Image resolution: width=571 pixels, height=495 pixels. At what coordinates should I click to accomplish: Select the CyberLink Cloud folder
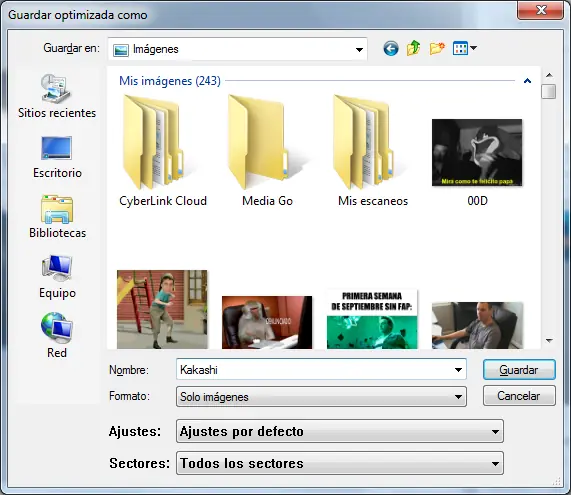click(x=163, y=151)
